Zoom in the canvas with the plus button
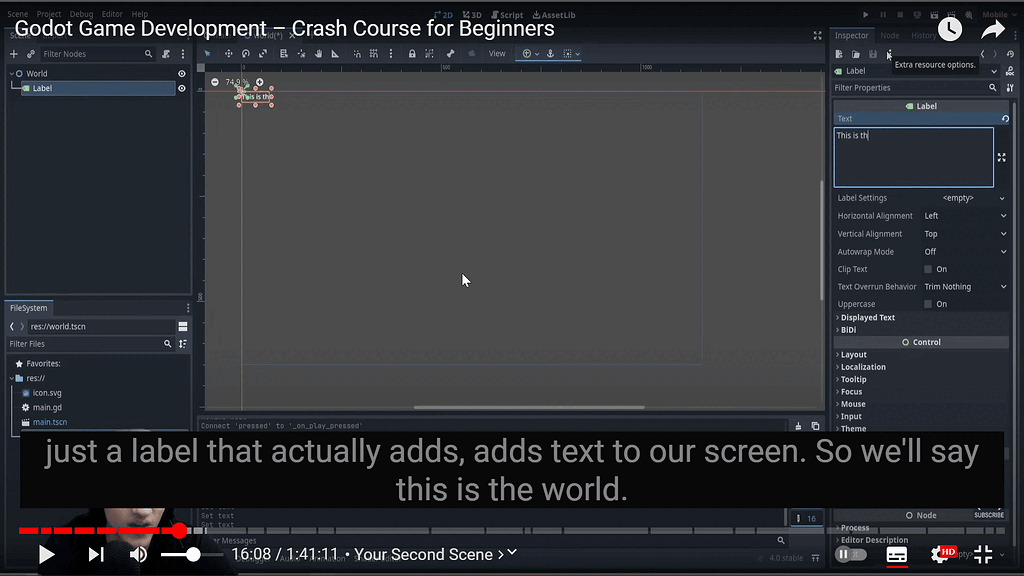 coord(259,82)
